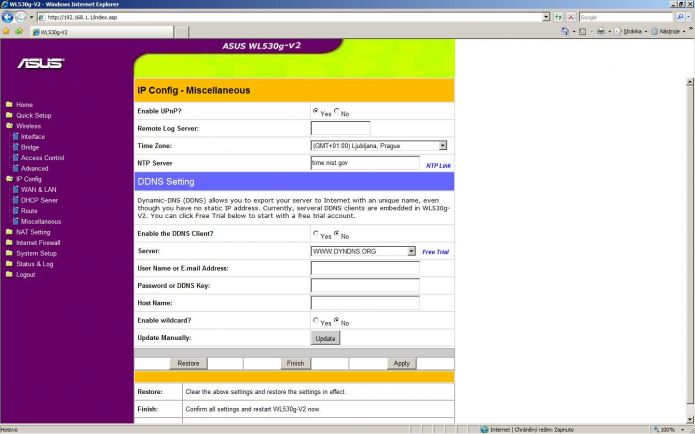Click the Refresh page icon
The height and width of the screenshot is (434, 695).
click(558, 17)
